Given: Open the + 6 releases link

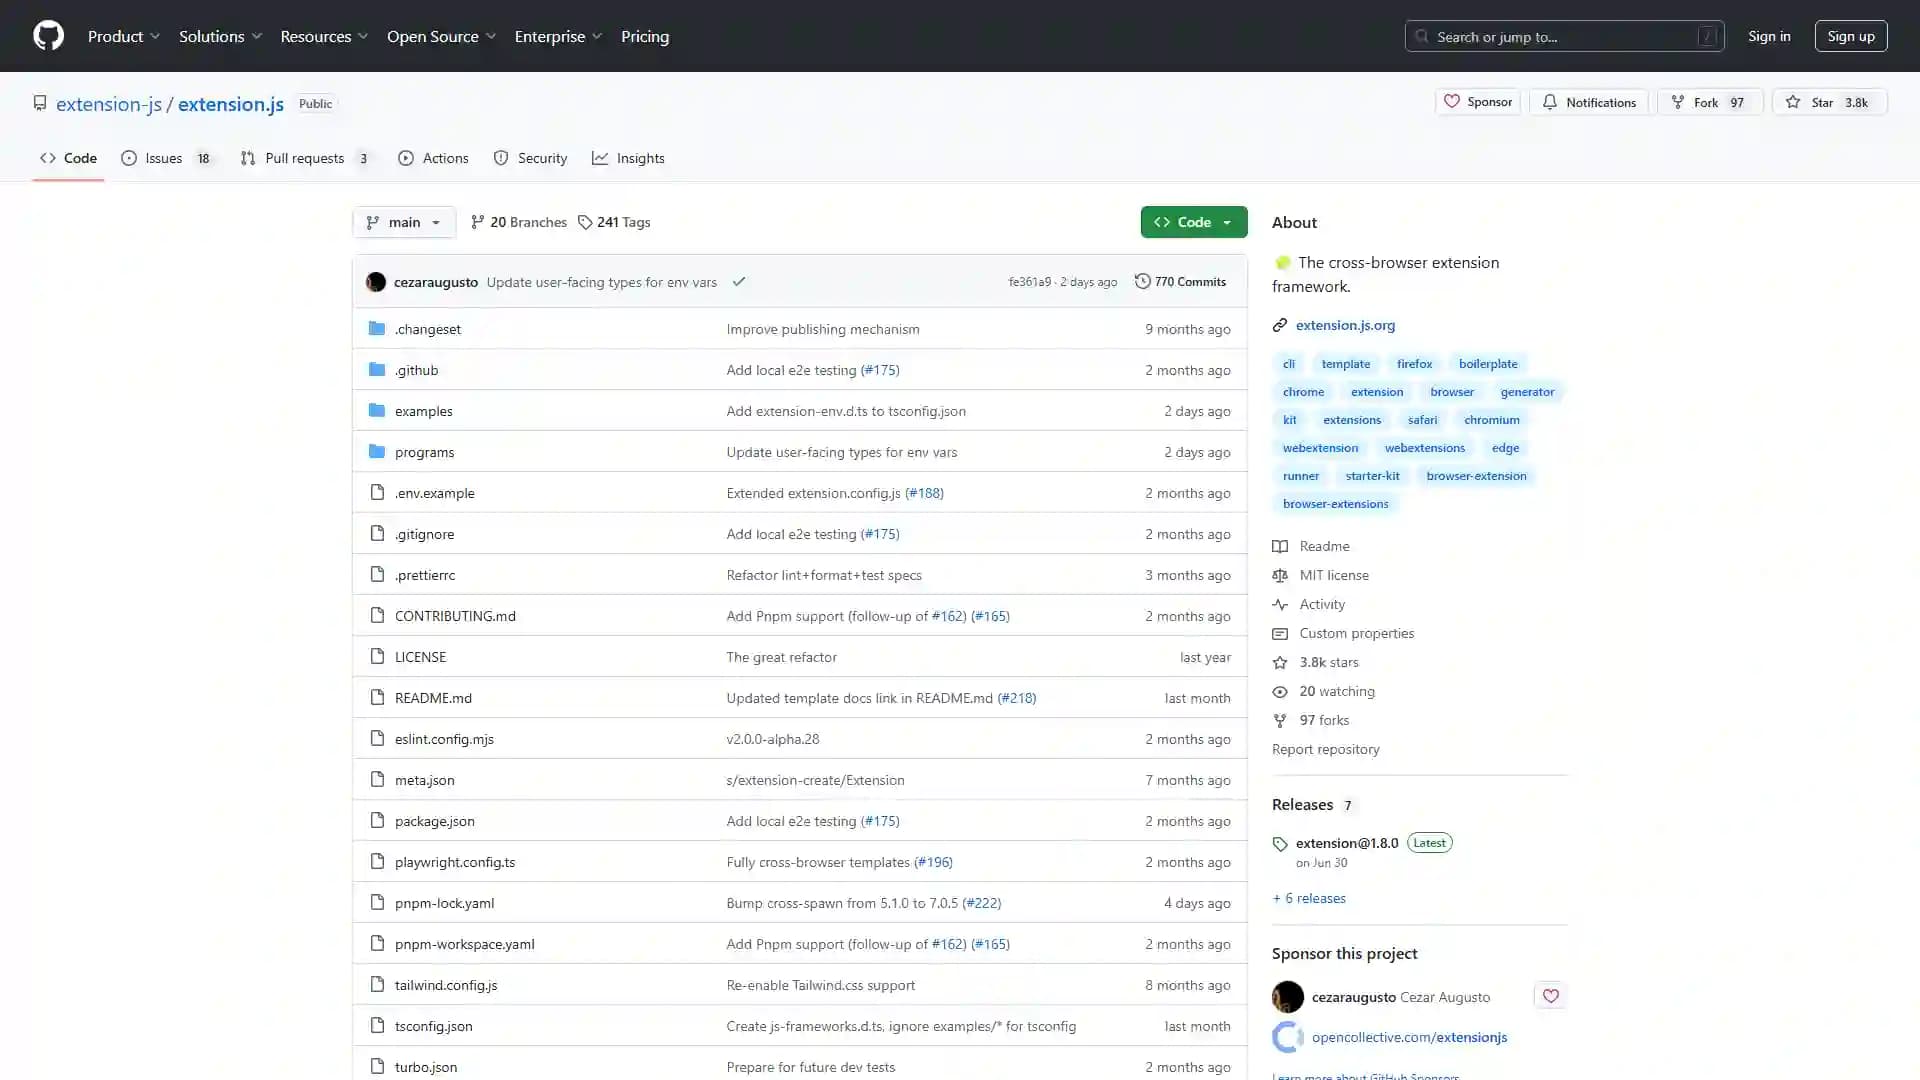Looking at the screenshot, I should [x=1309, y=898].
